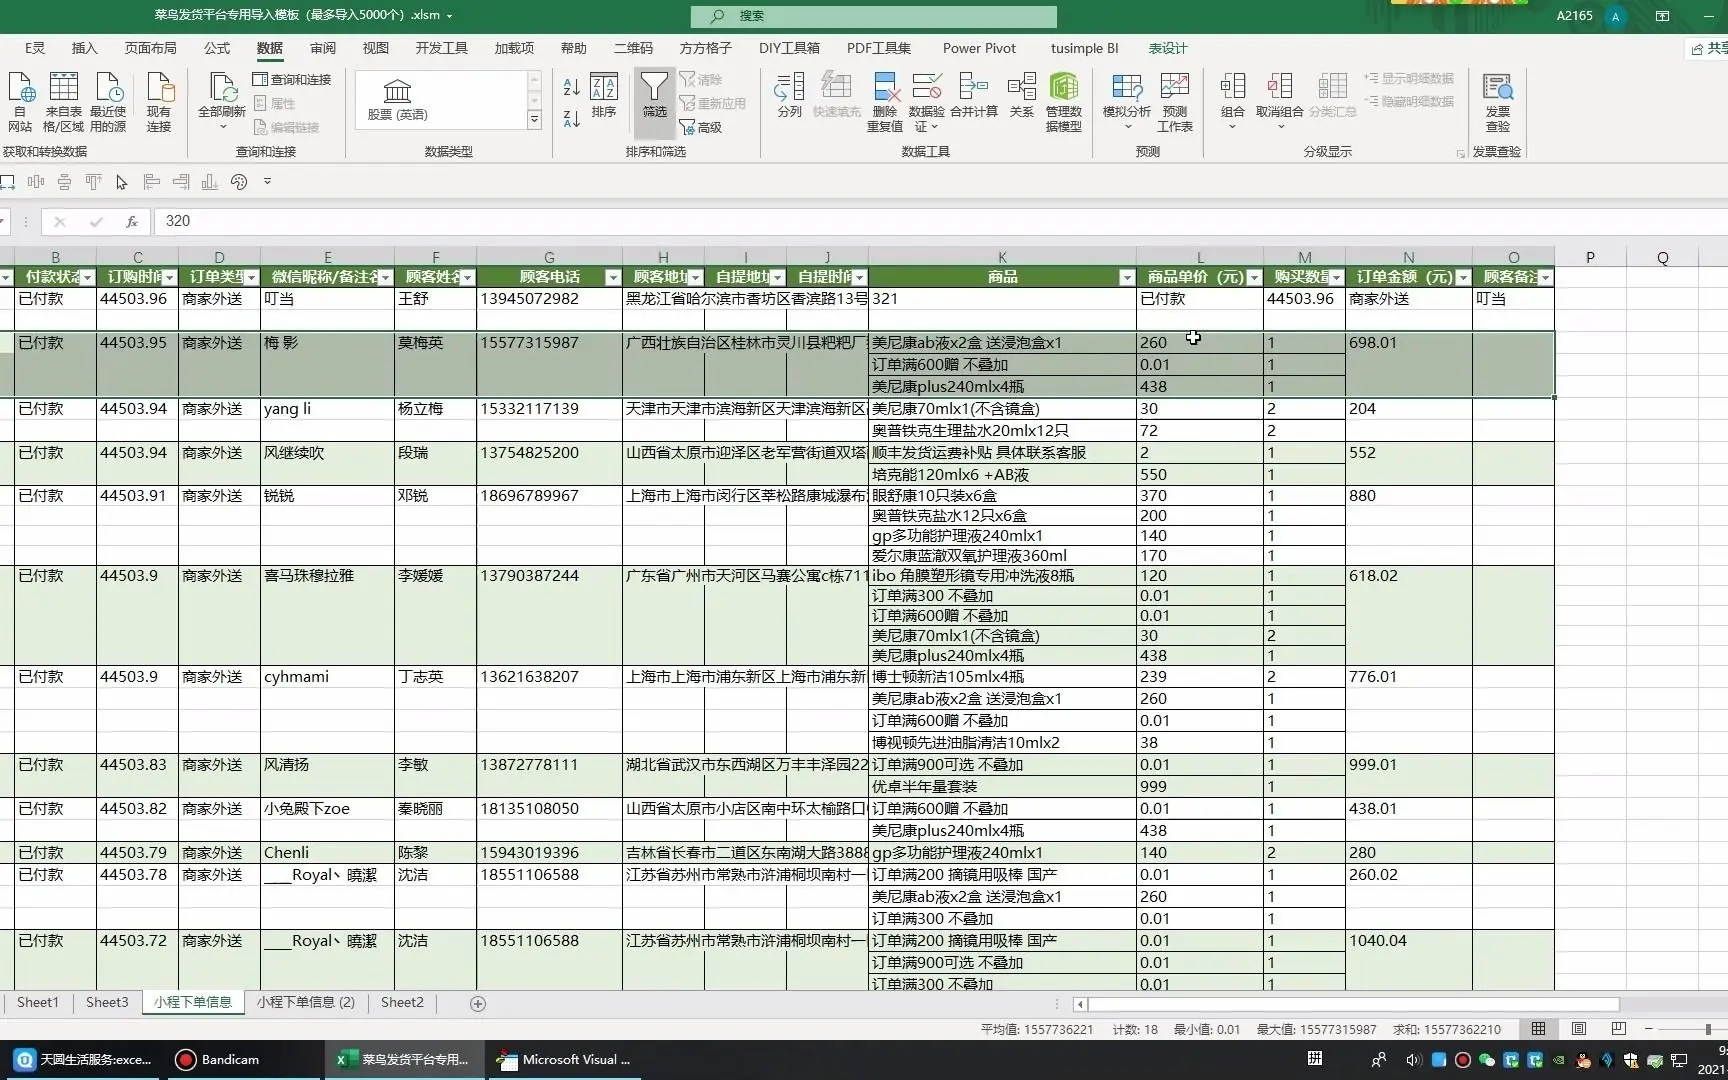Click Invoice Check (发票查验) icon
Screen dimensions: 1728x1080
[1498, 102]
